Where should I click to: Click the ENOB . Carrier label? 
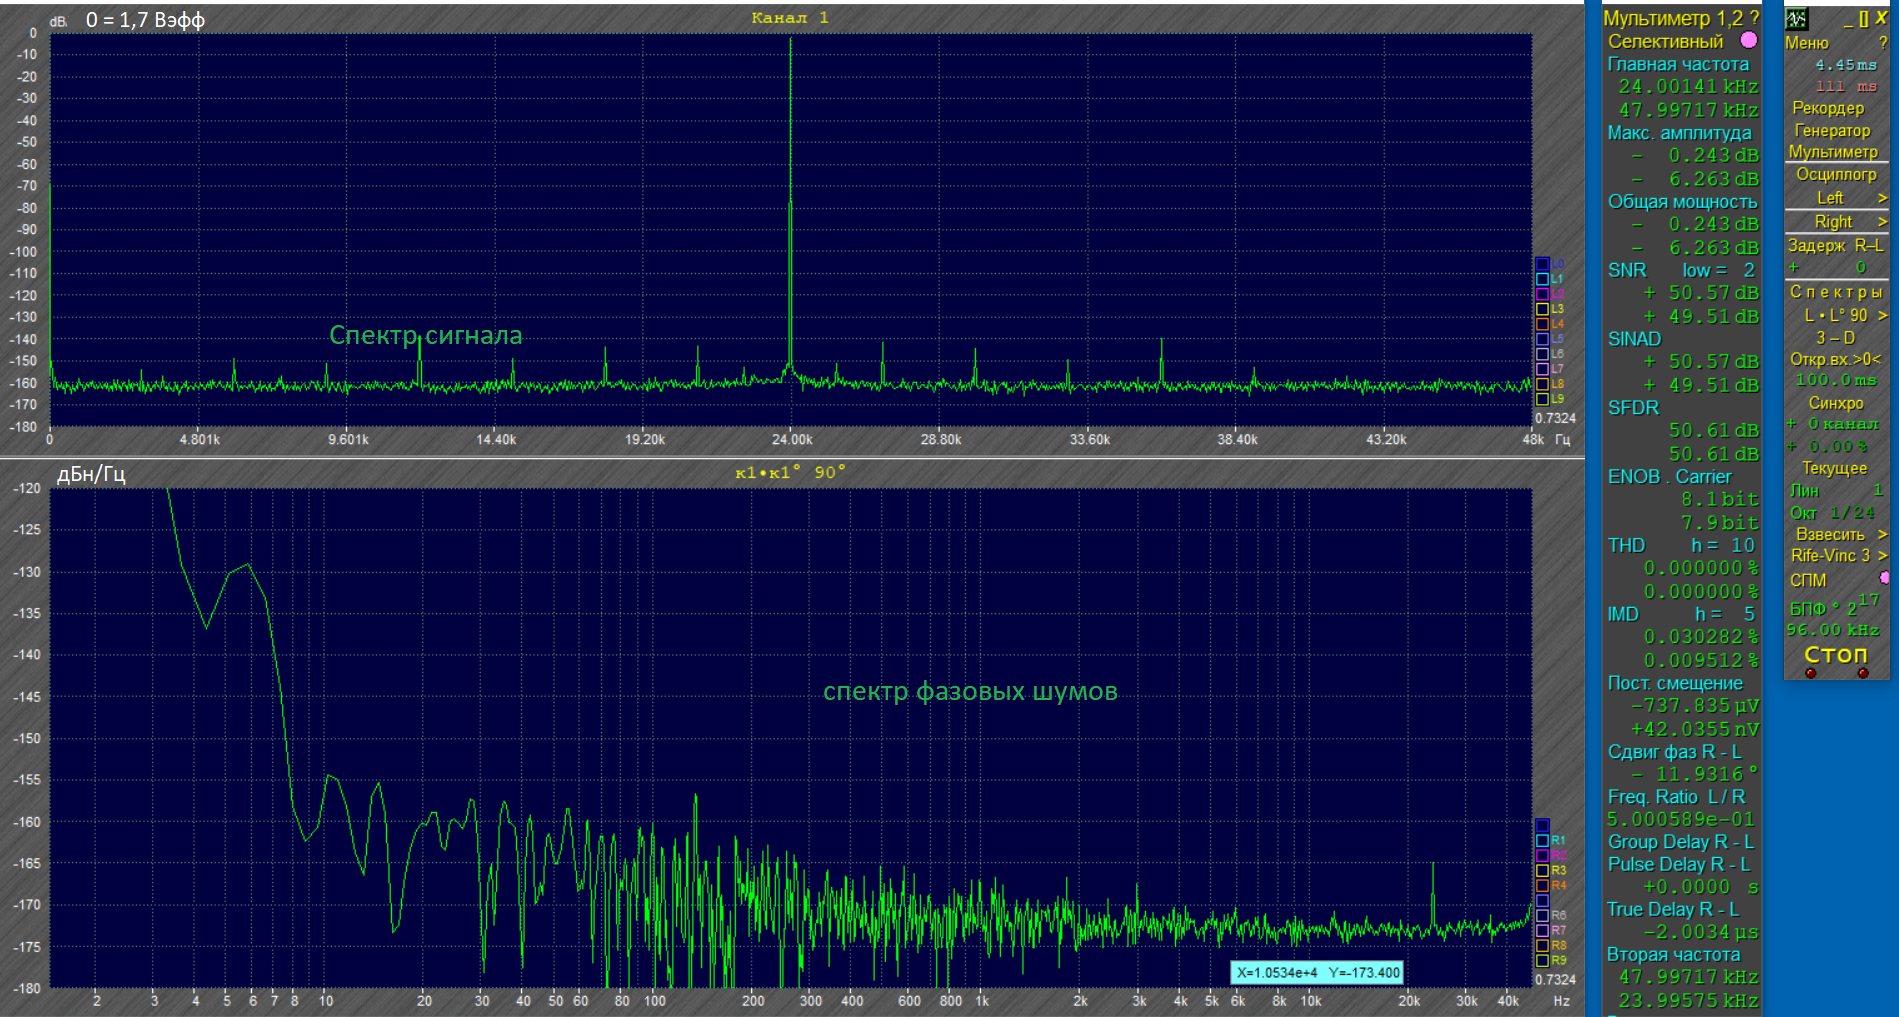[1669, 477]
